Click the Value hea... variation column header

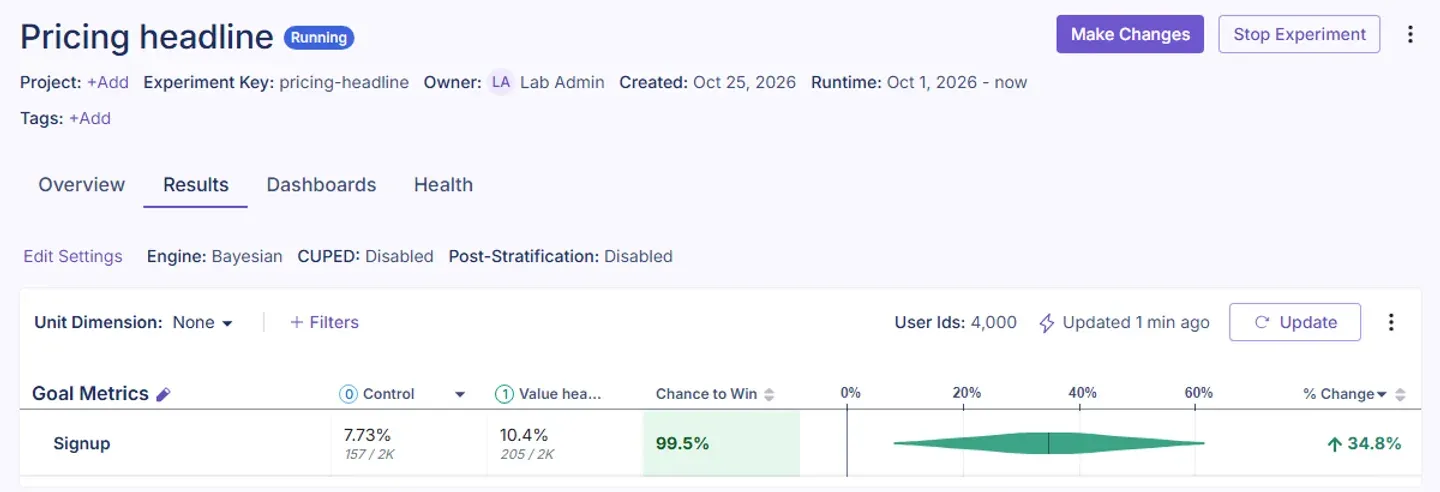[x=548, y=394]
